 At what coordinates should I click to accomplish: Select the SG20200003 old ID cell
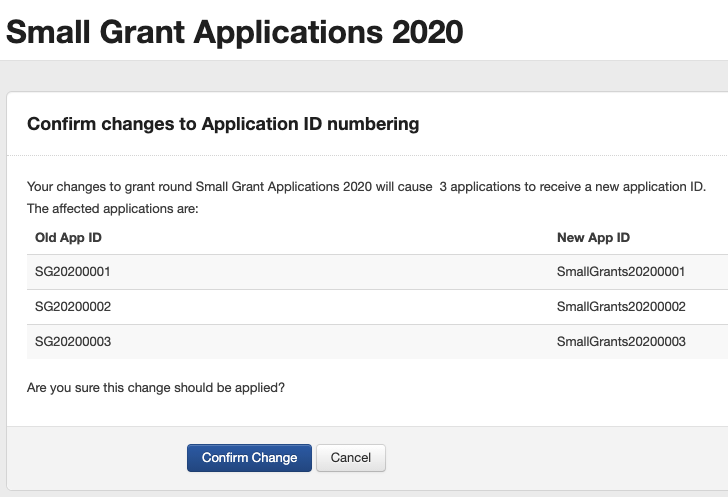point(72,341)
